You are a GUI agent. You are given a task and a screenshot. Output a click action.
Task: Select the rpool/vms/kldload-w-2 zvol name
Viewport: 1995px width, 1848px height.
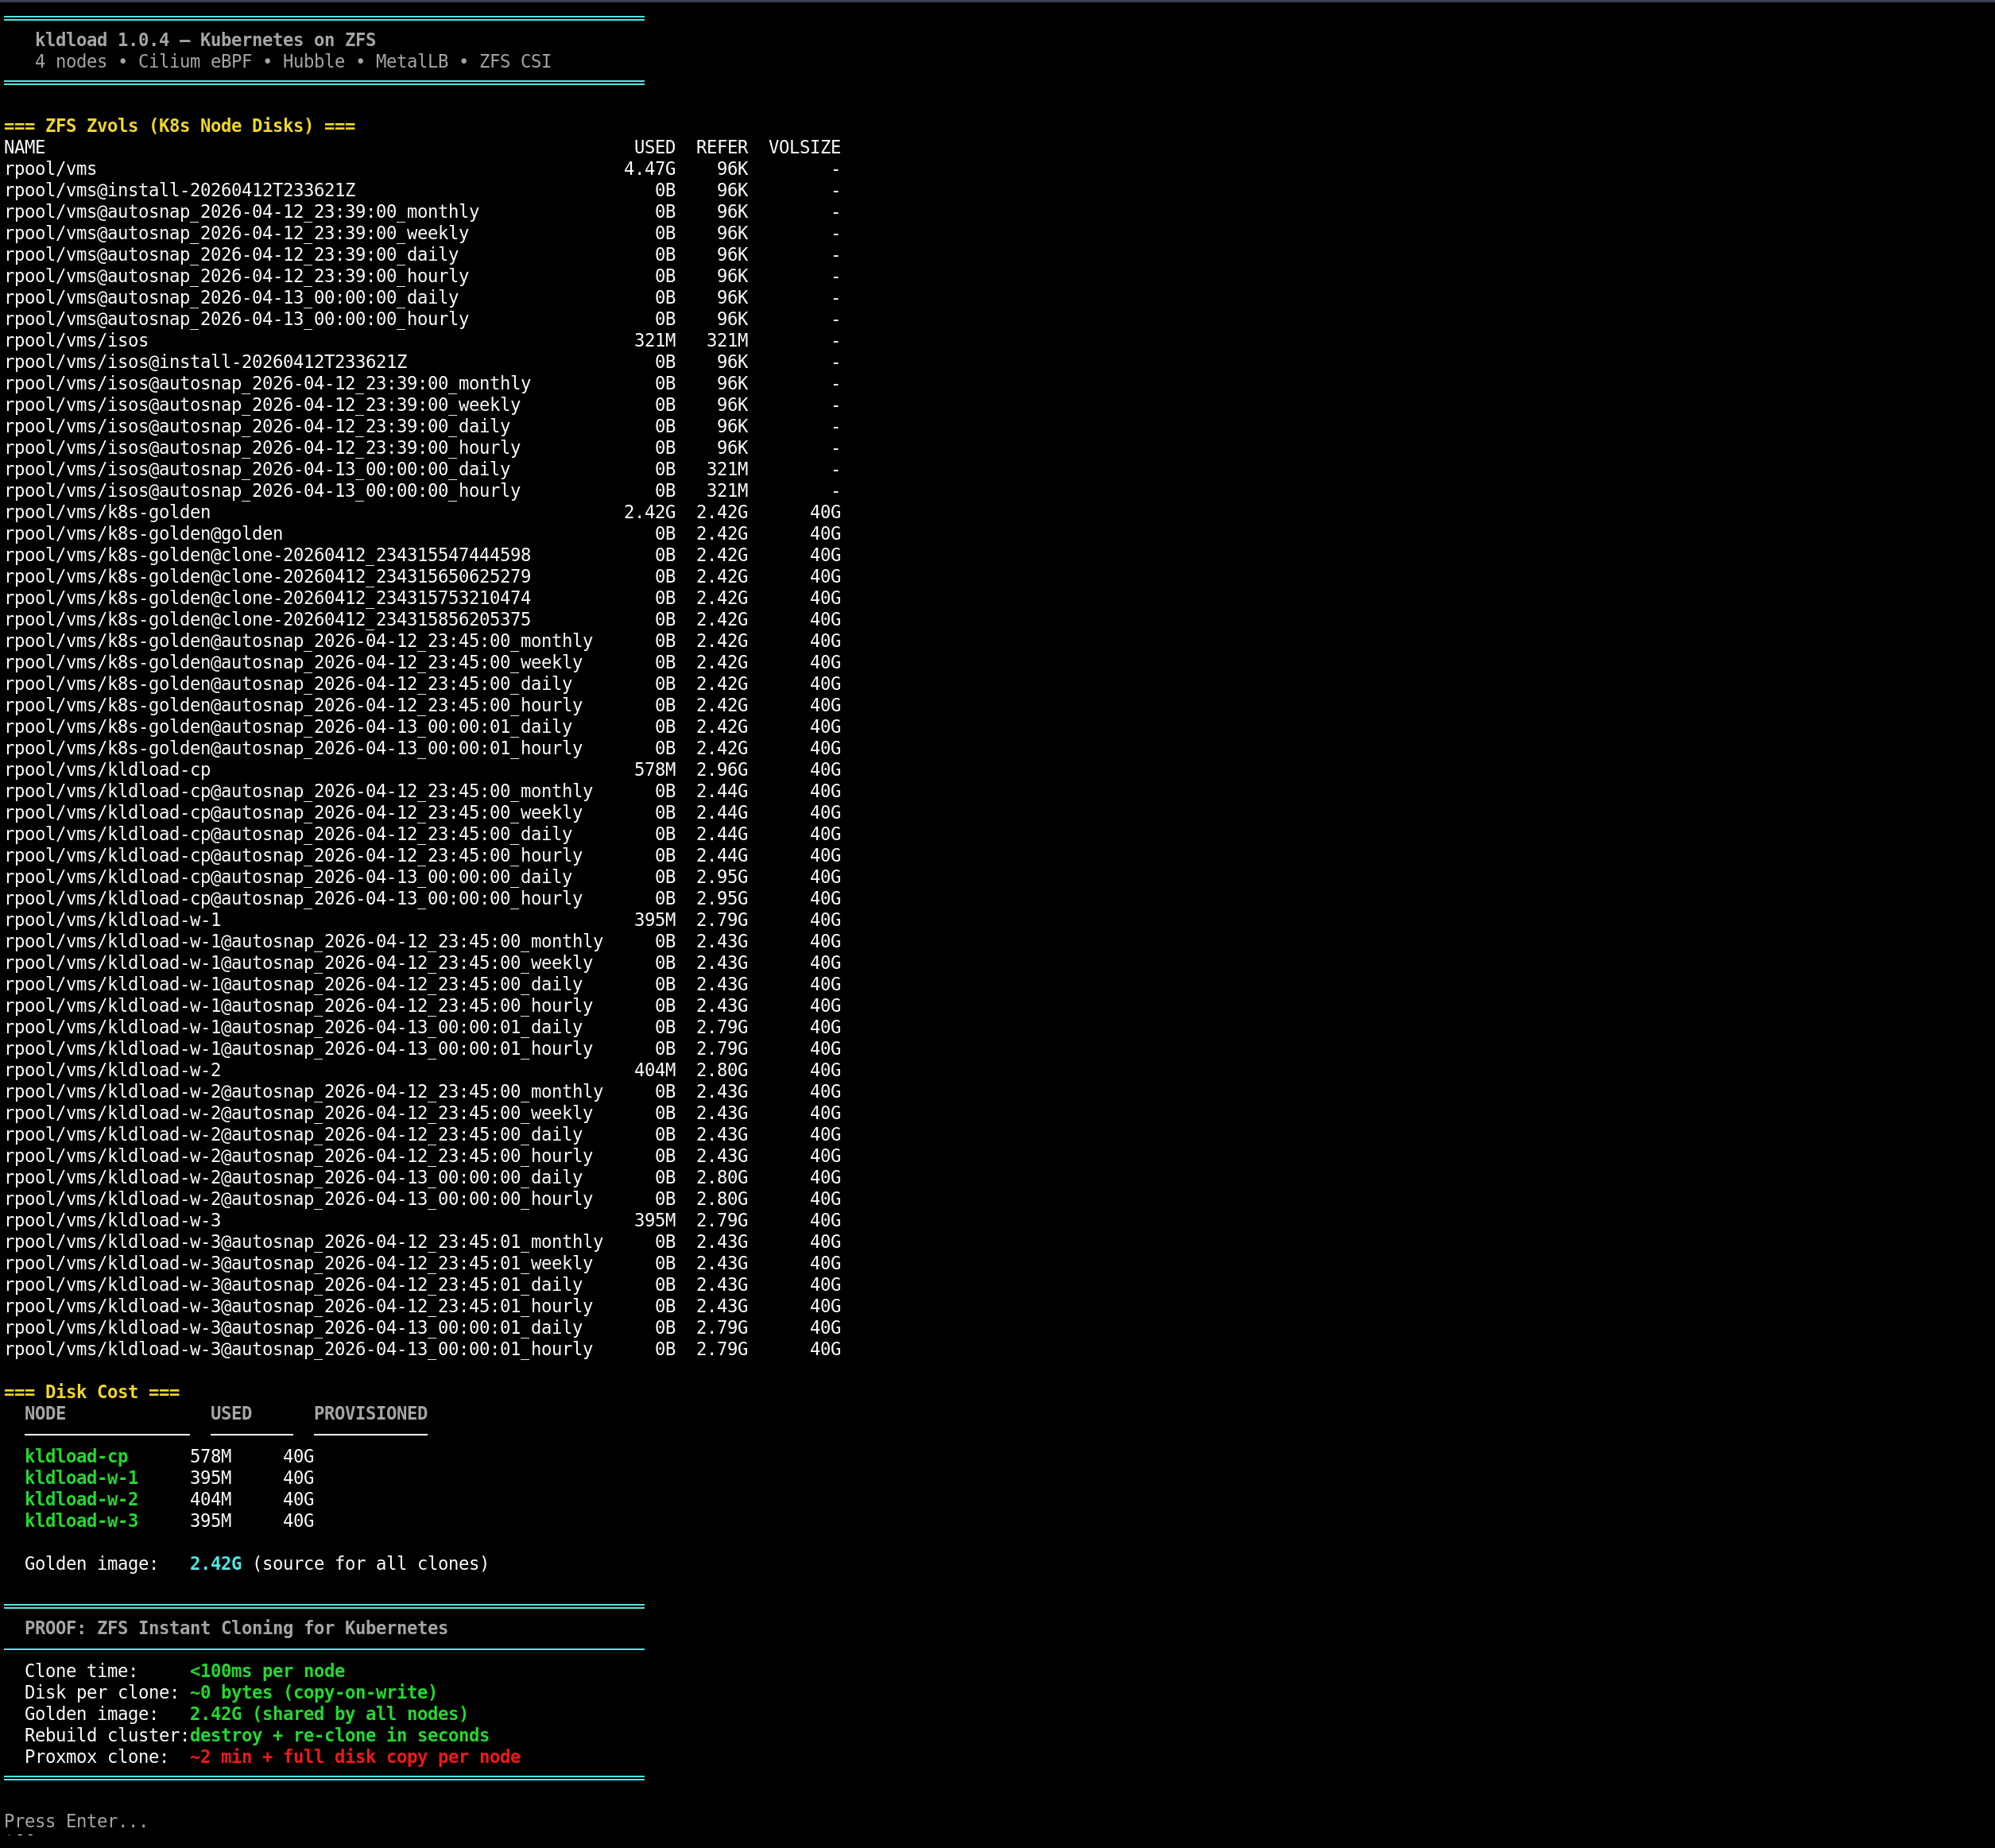point(113,1070)
